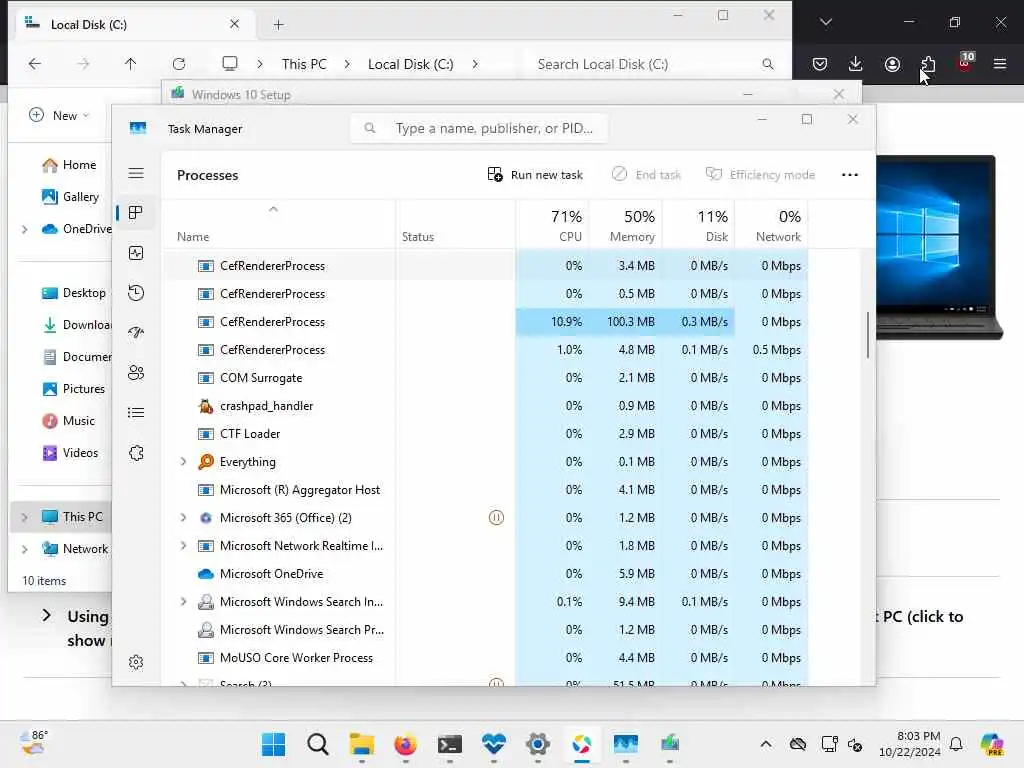Select Microsoft OneDrive process

click(485, 574)
